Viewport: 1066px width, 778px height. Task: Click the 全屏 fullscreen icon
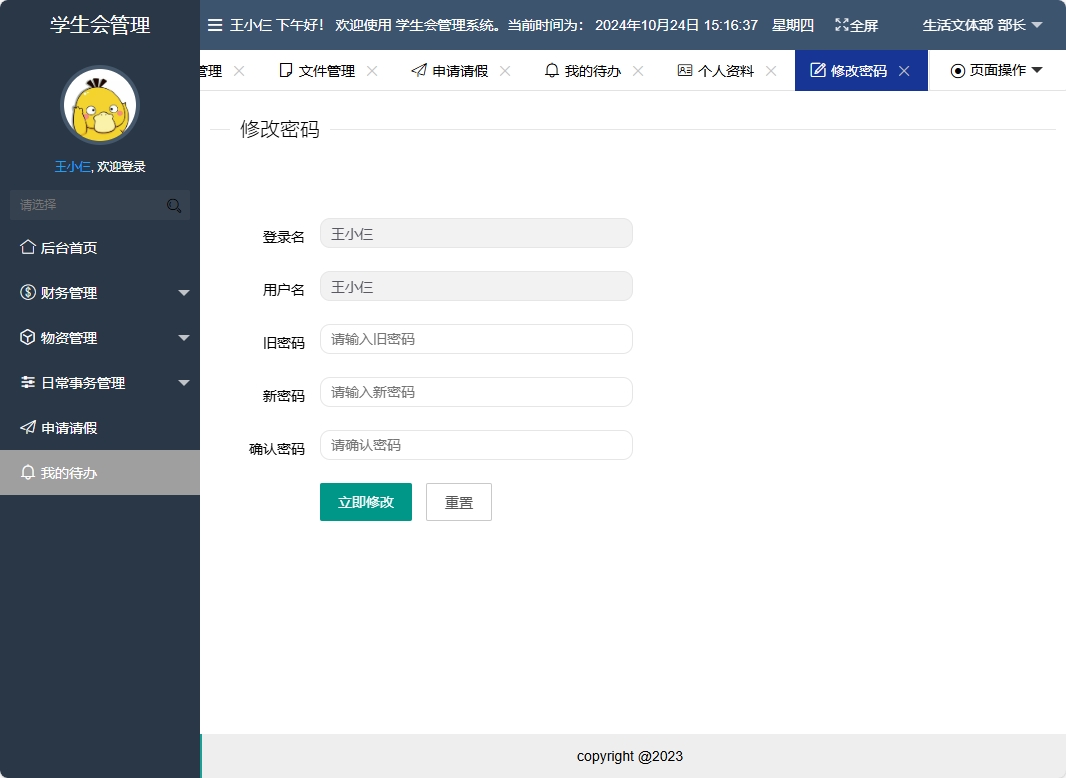(x=843, y=25)
